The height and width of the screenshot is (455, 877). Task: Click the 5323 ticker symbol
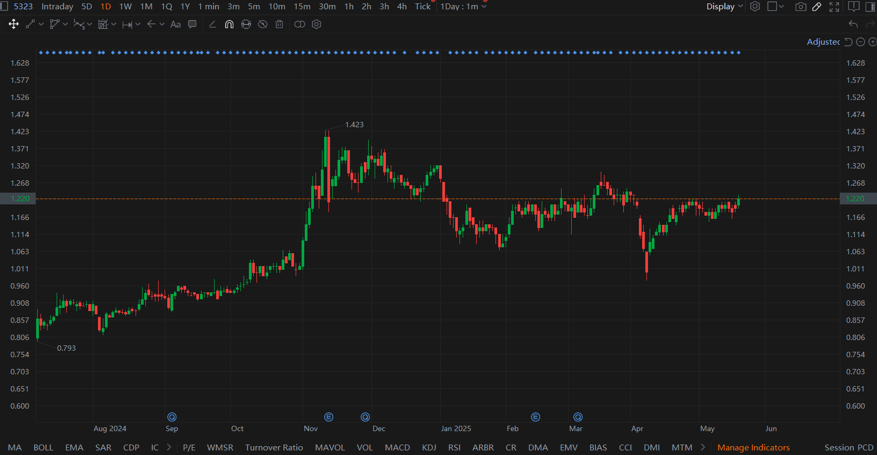(23, 6)
